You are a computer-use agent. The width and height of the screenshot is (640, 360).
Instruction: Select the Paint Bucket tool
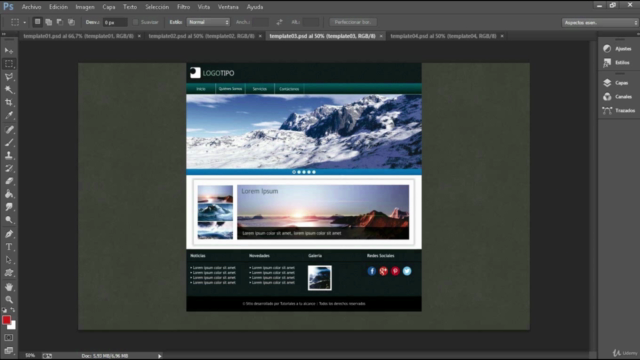tap(9, 194)
